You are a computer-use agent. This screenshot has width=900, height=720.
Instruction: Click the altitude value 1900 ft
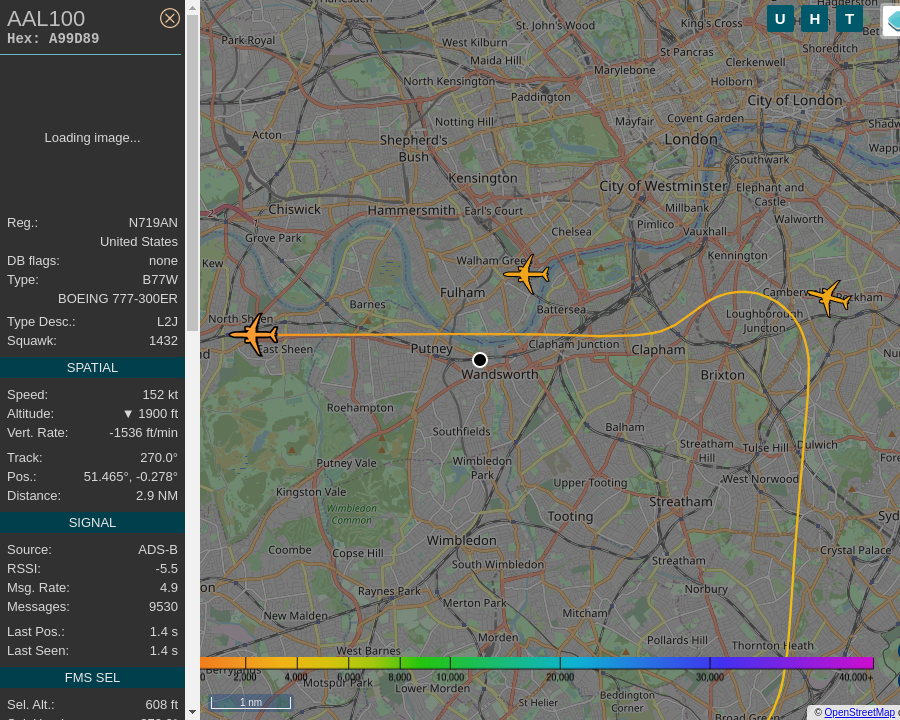point(151,413)
